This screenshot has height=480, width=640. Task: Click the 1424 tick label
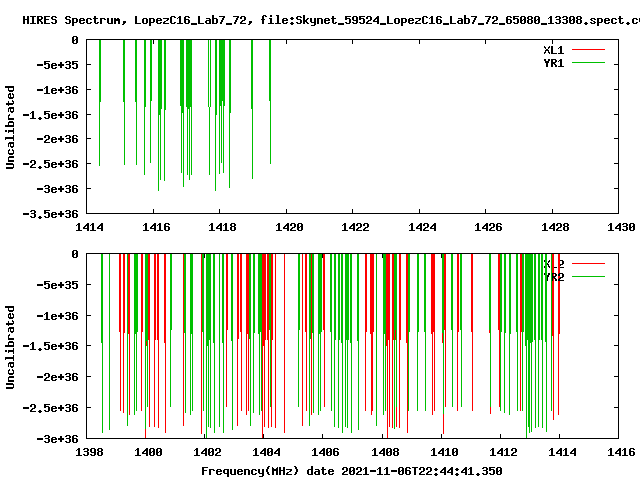click(x=422, y=227)
